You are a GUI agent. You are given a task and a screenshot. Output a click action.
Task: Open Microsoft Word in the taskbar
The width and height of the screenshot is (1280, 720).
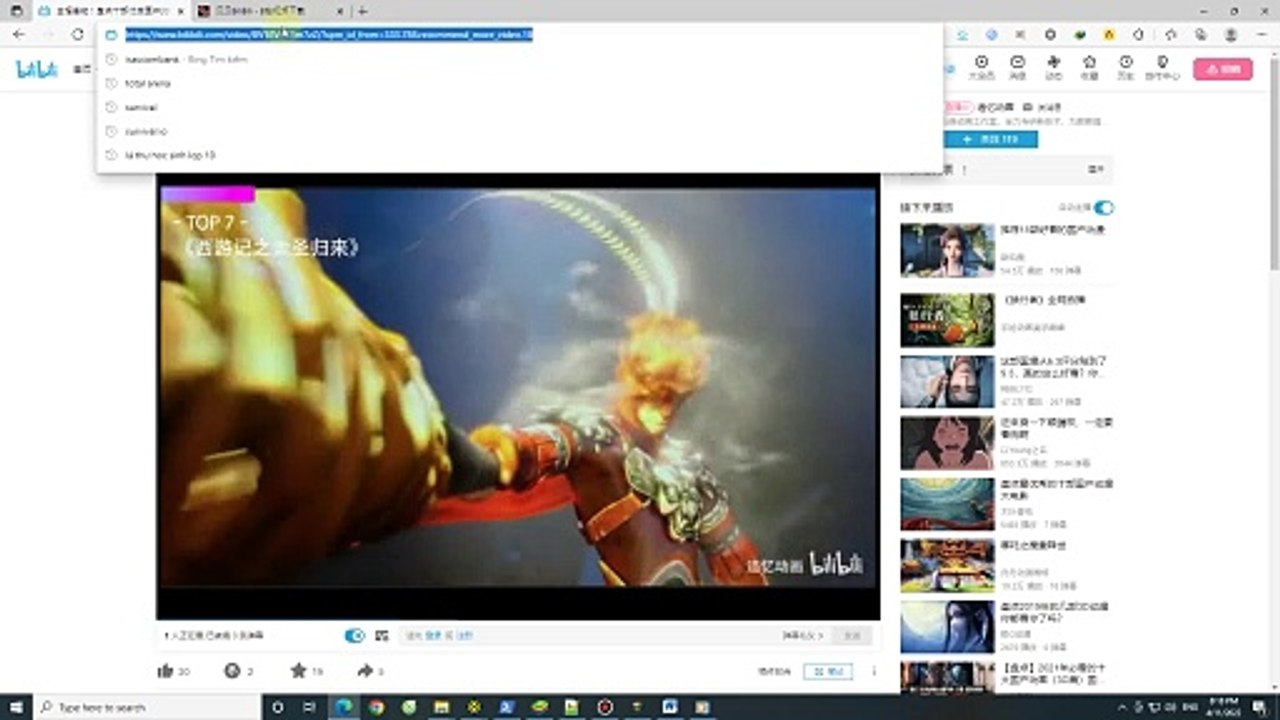coord(669,707)
